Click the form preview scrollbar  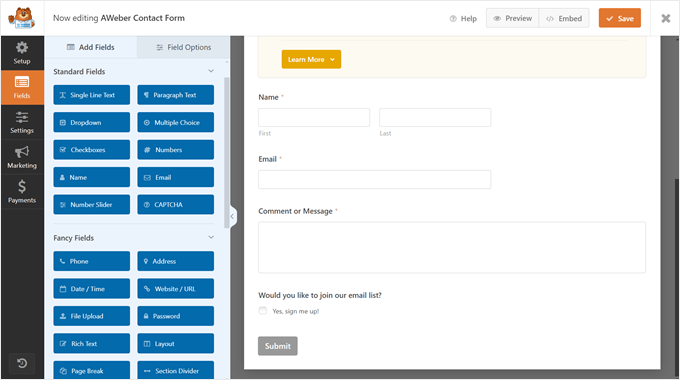[x=677, y=278]
